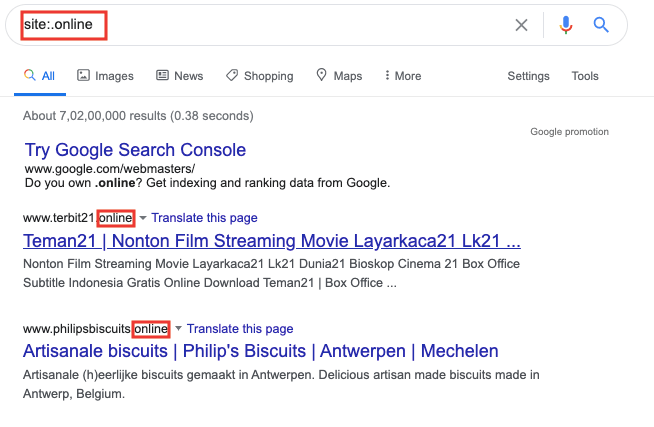The width and height of the screenshot is (654, 427).
Task: Open the Tools menu
Action: coord(585,76)
